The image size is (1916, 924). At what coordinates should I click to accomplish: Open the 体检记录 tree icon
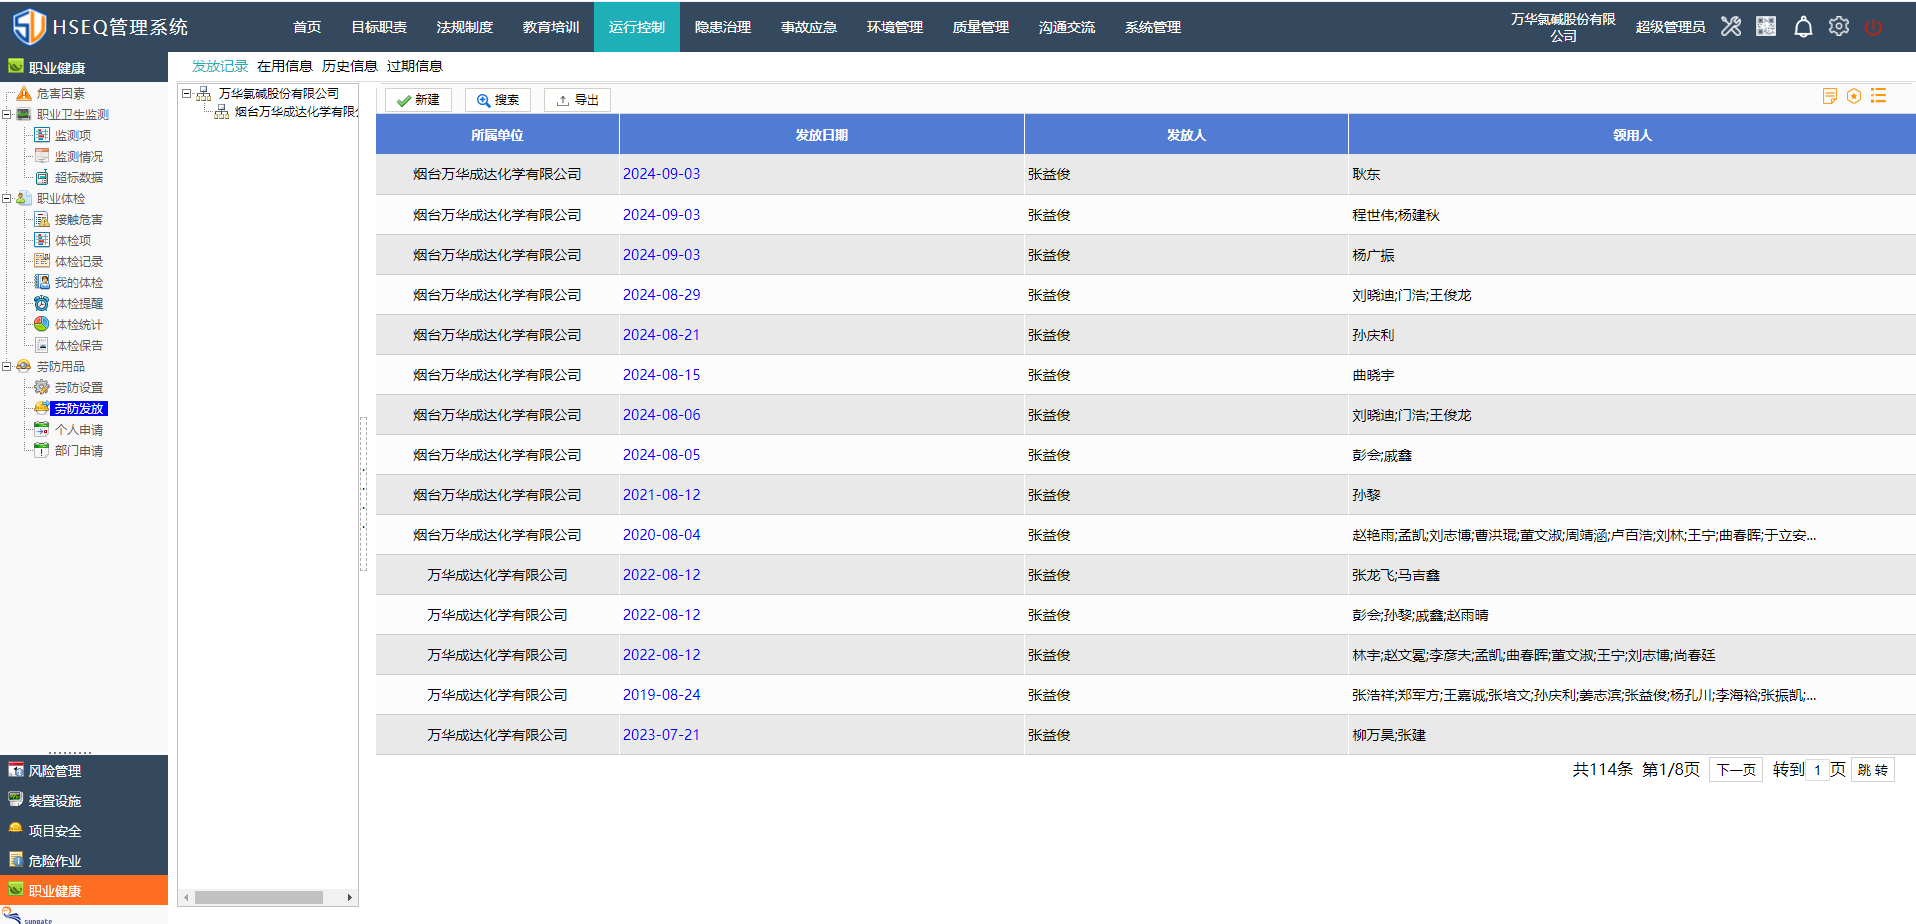click(x=42, y=261)
